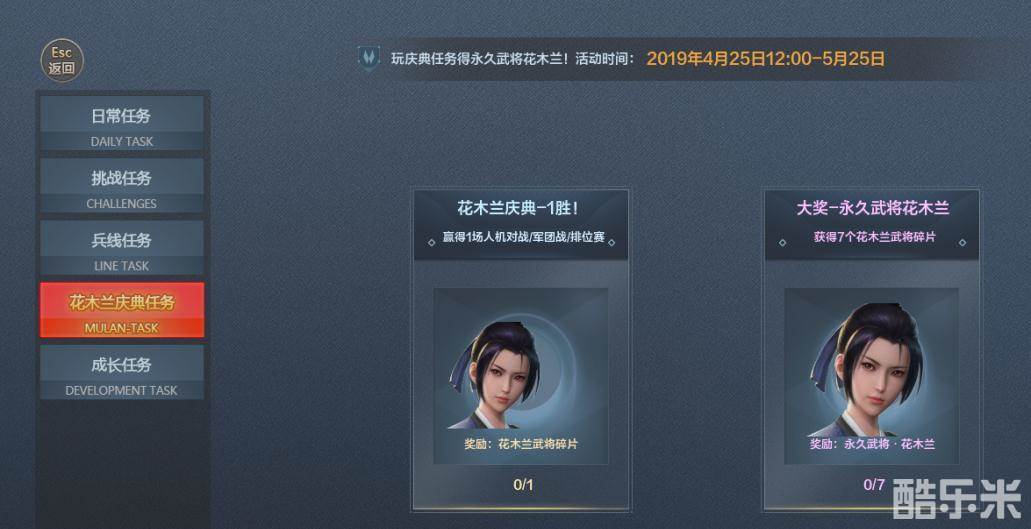Click 奖励:永久武将·花木兰 reward label
1031x529 pixels.
(872, 444)
